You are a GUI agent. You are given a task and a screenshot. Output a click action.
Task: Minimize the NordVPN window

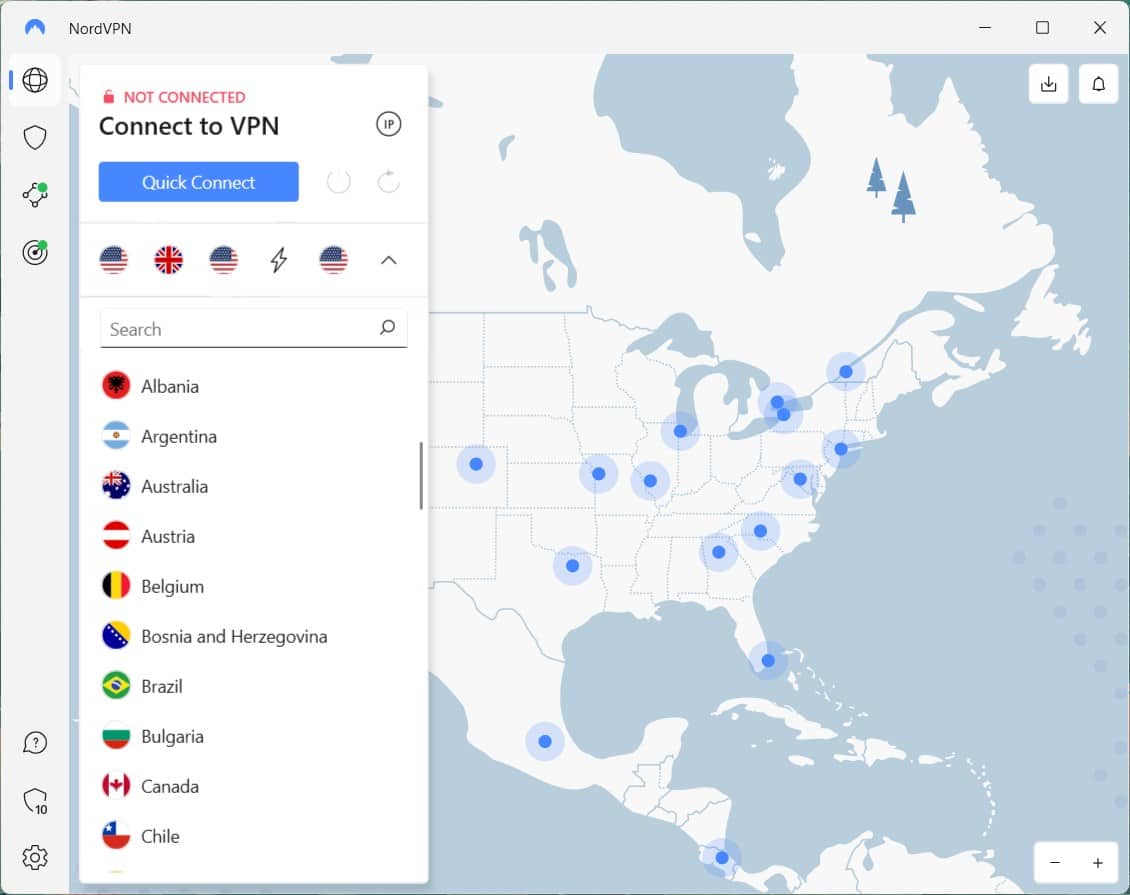click(985, 27)
